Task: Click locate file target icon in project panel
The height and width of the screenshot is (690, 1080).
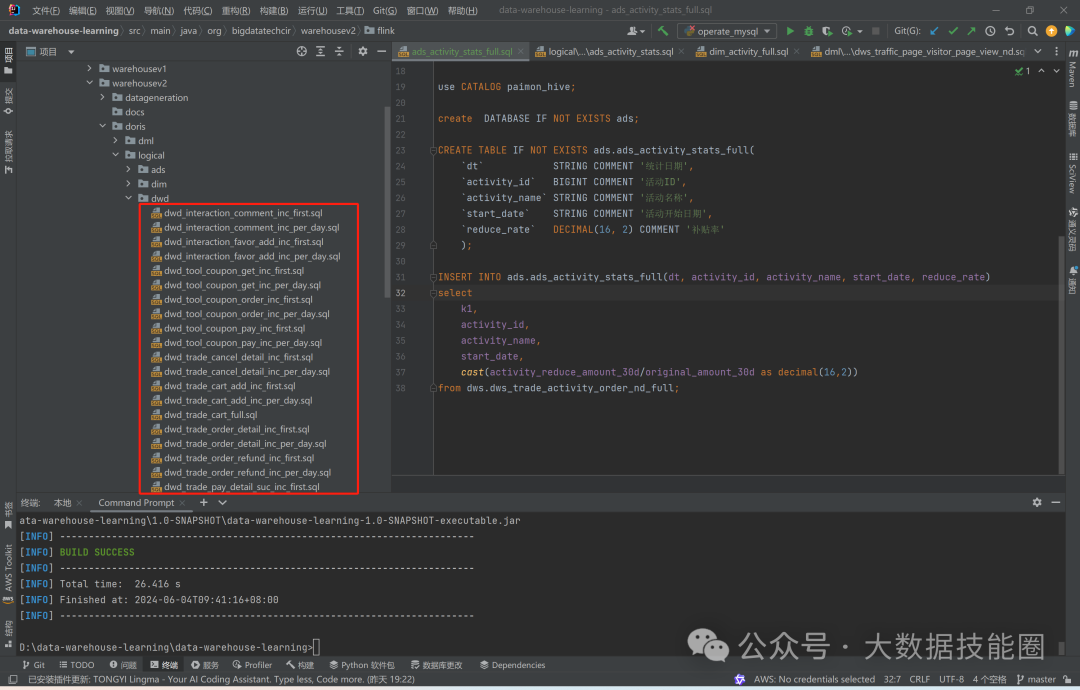Action: (302, 51)
